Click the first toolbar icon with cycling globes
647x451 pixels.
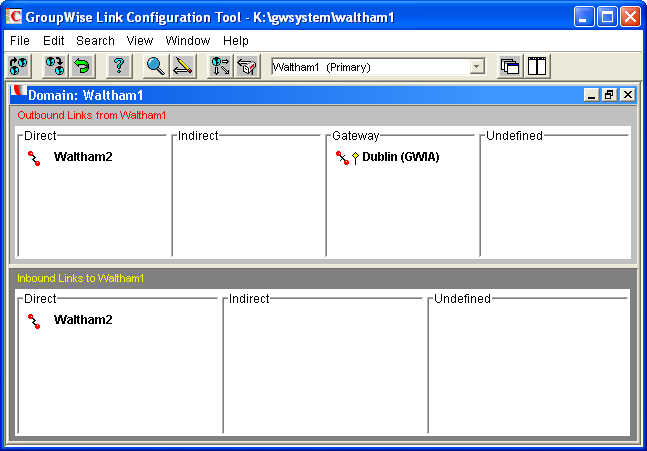[x=19, y=66]
